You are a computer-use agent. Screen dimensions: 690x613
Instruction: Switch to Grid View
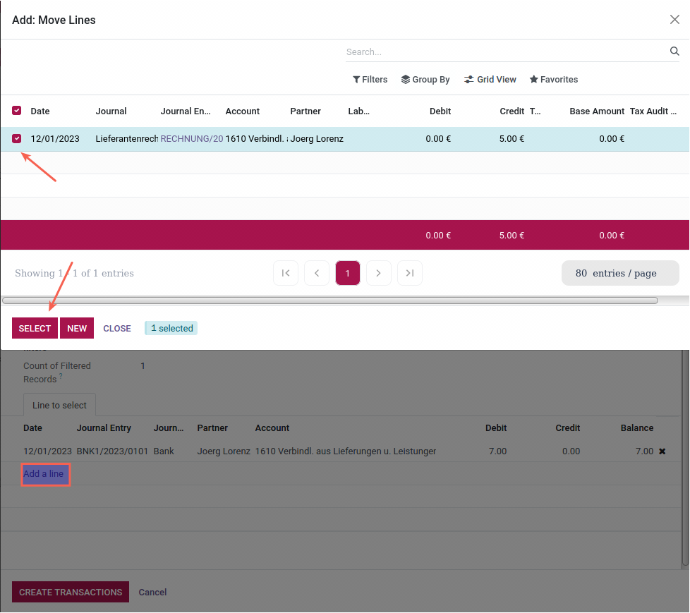490,80
